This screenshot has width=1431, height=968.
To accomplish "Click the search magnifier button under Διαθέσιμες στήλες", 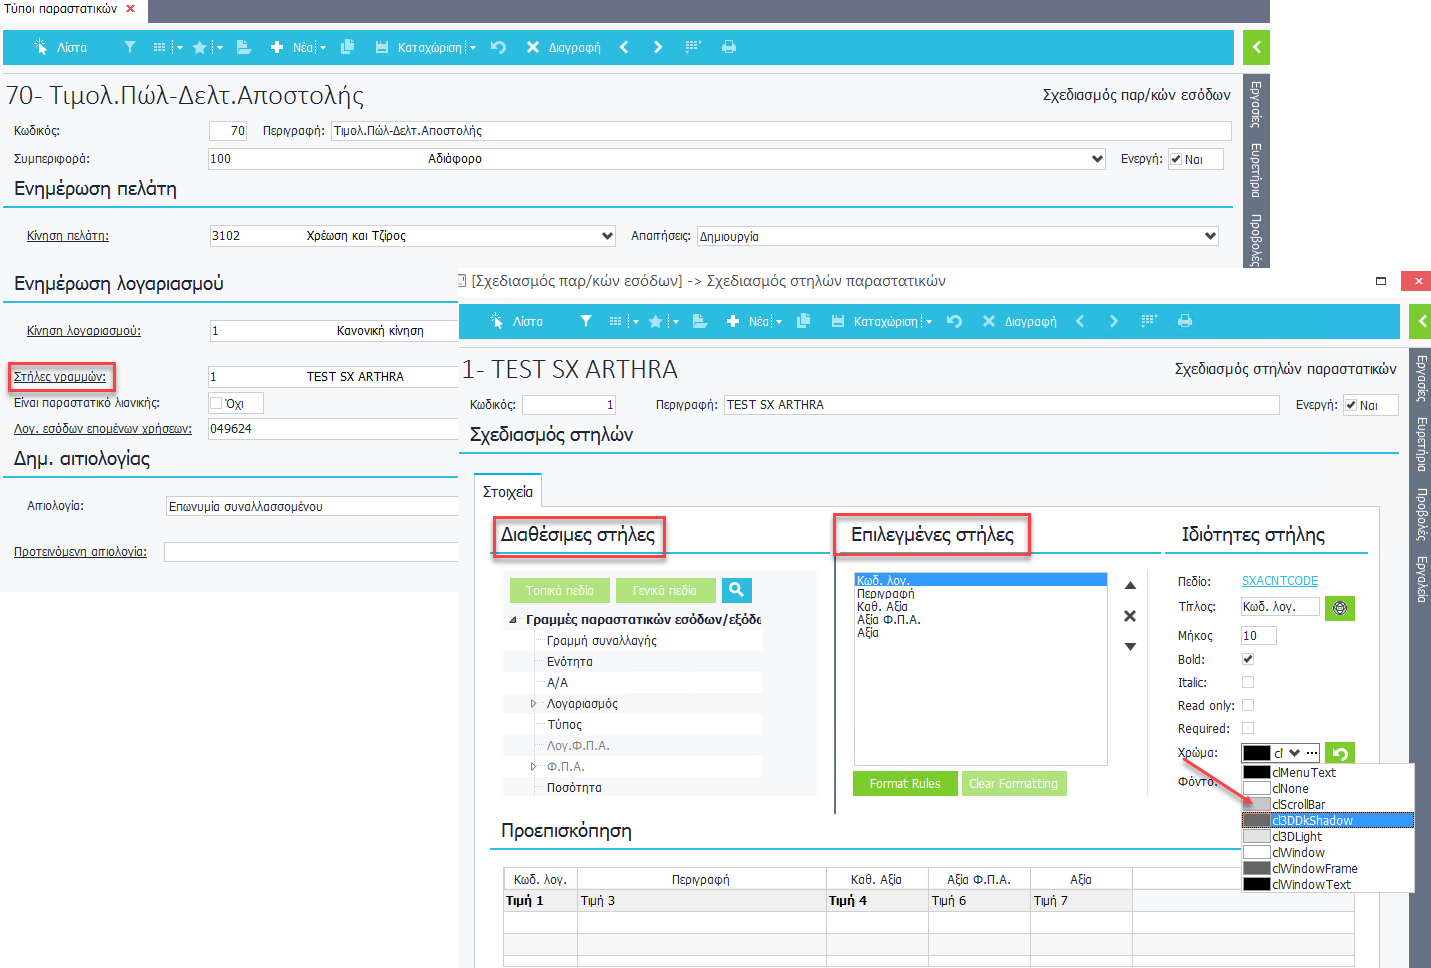I will [736, 590].
